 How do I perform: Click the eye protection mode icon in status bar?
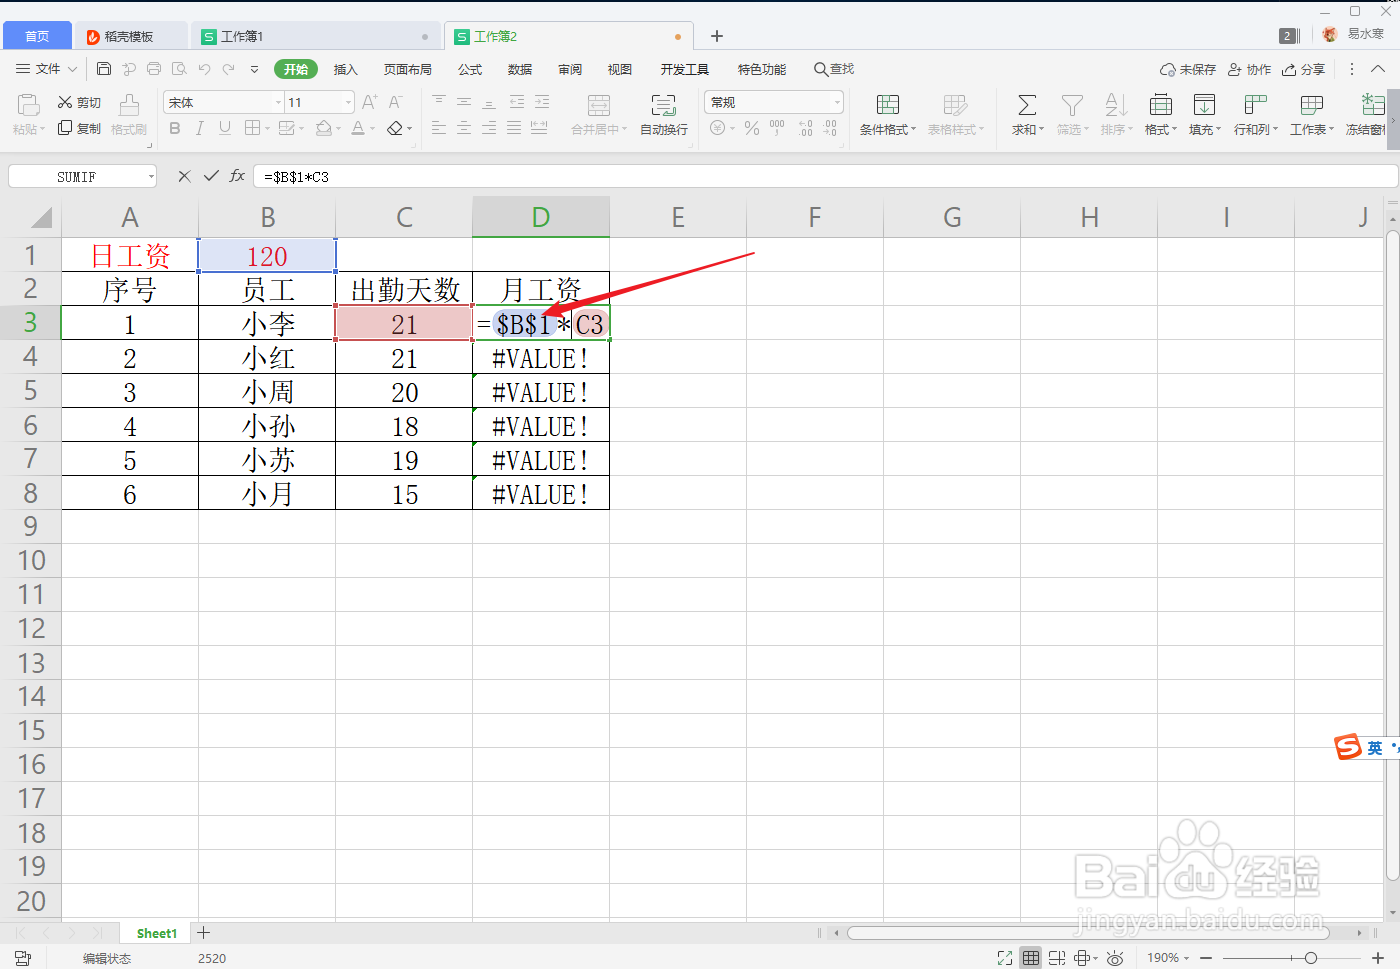(1115, 958)
